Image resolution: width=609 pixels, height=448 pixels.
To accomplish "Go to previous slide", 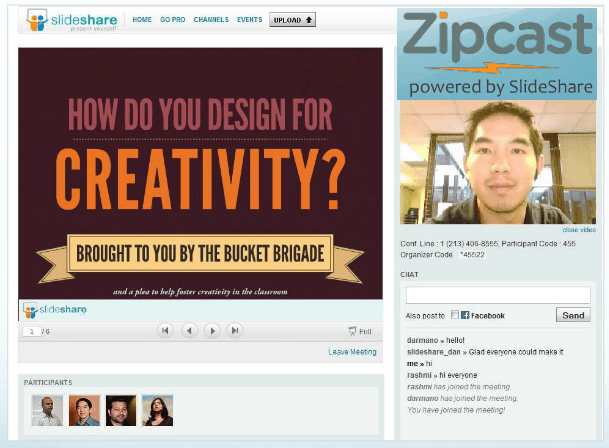I will (189, 330).
